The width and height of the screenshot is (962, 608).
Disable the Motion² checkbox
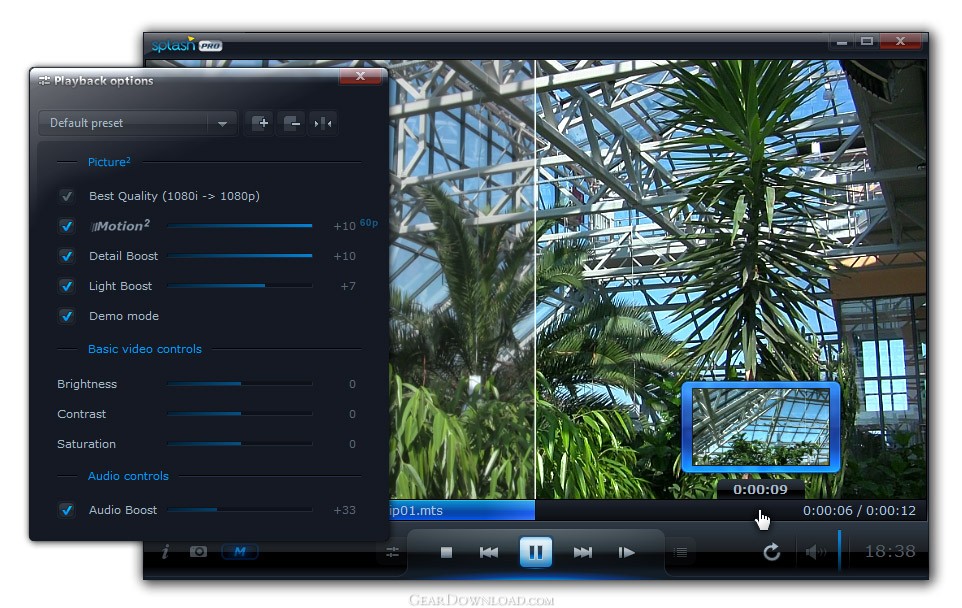(66, 226)
